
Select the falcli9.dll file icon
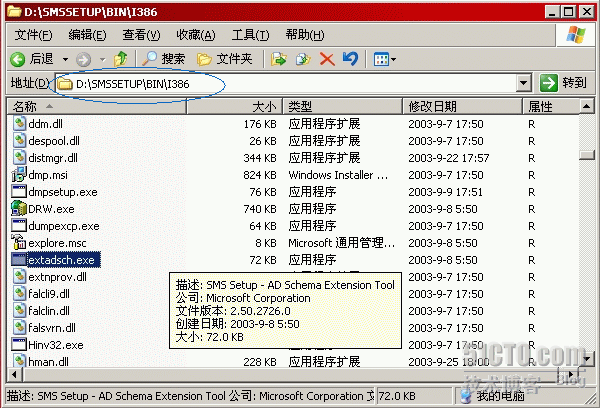(19, 294)
